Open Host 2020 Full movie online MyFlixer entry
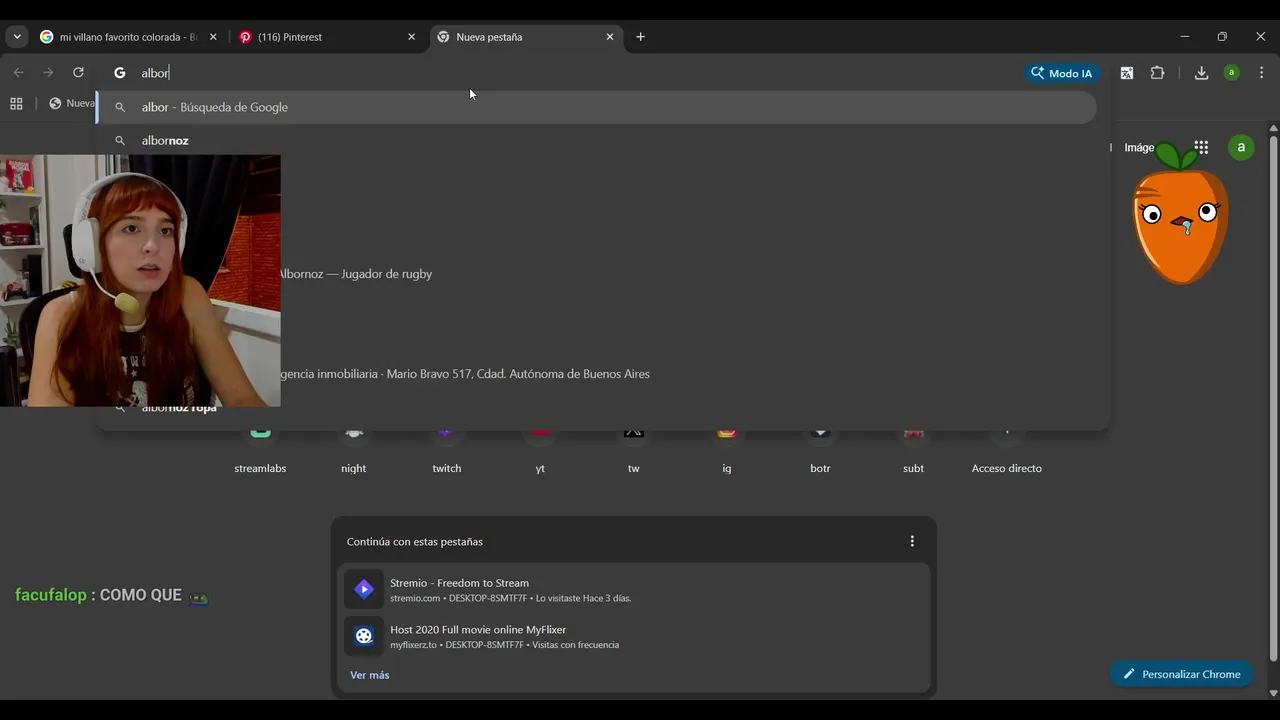The width and height of the screenshot is (1280, 720). [634, 636]
